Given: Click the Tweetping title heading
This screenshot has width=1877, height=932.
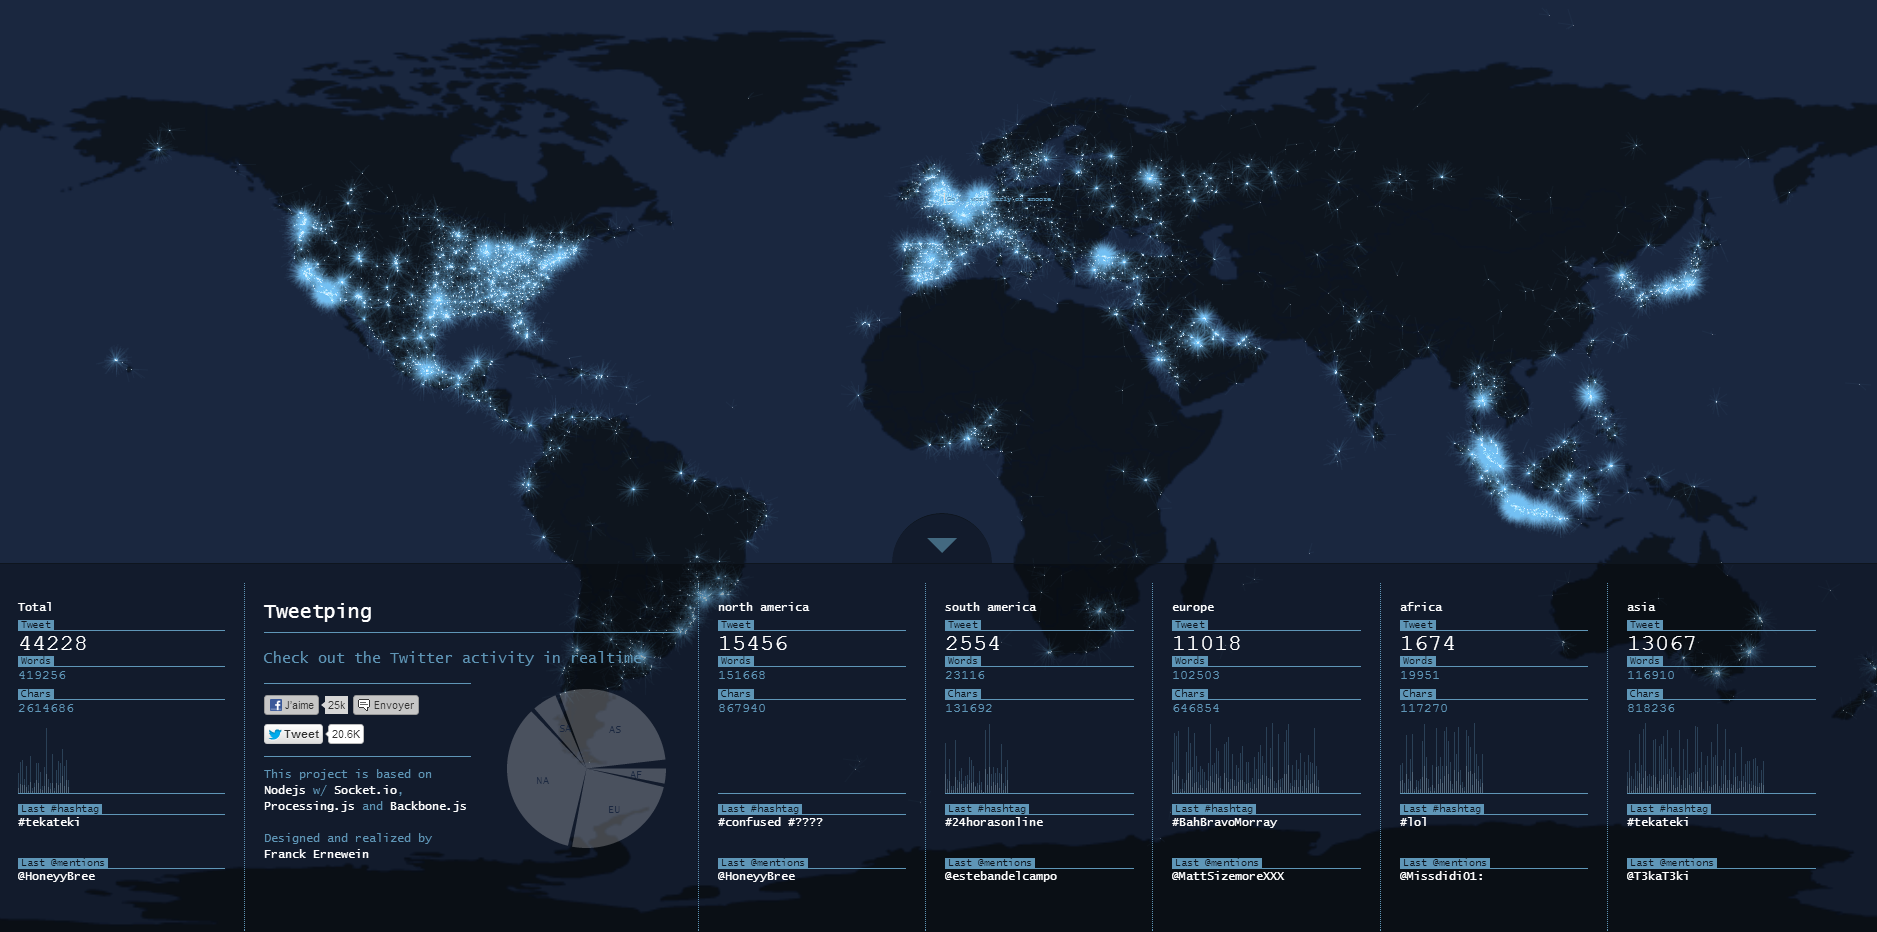Looking at the screenshot, I should 318,612.
